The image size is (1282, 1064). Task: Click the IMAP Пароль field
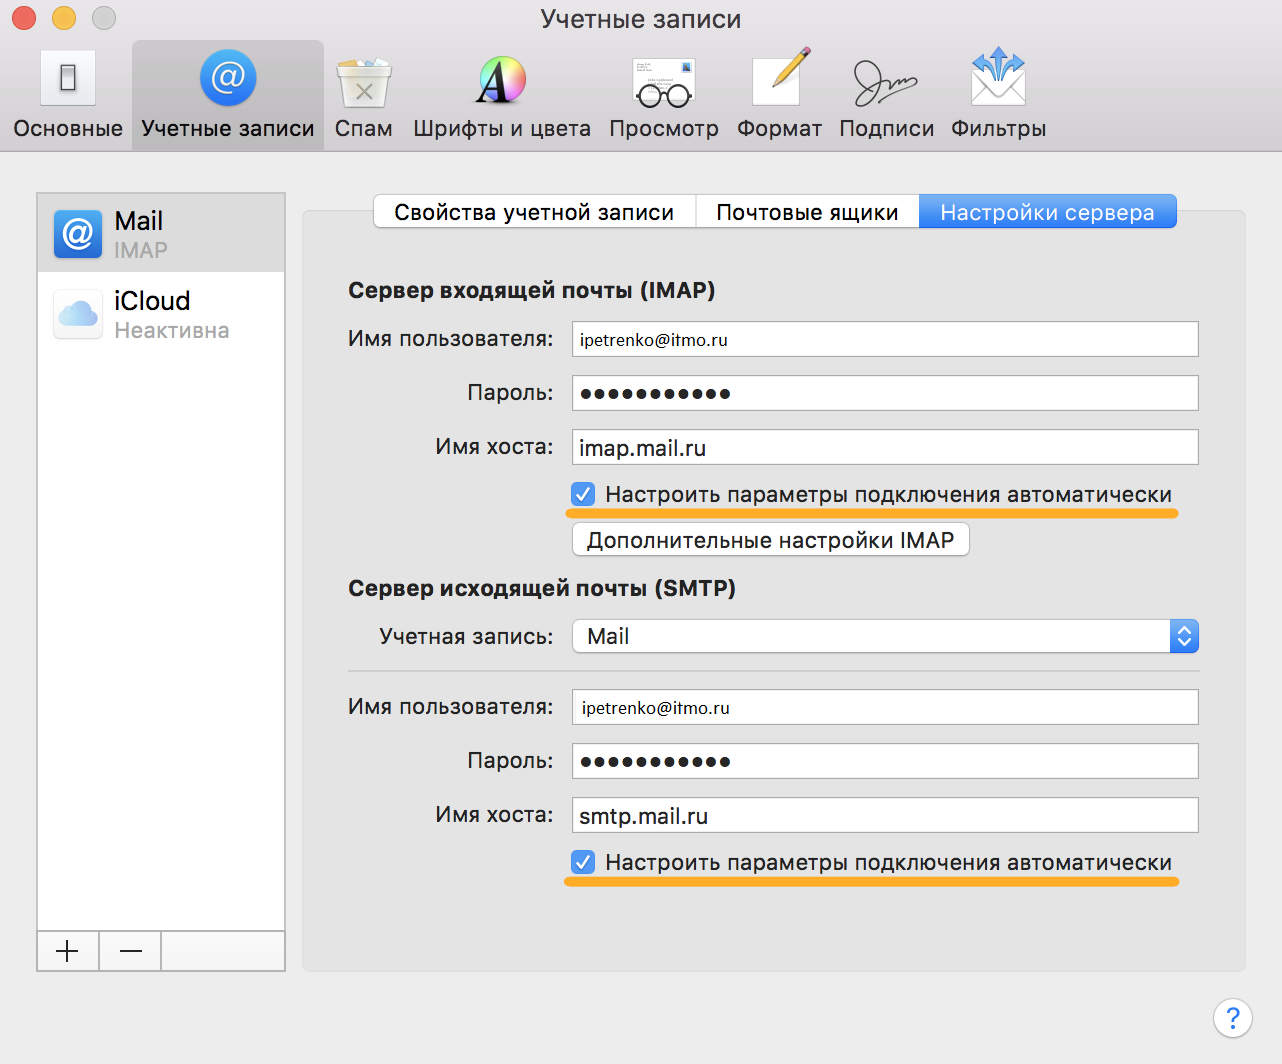click(885, 393)
